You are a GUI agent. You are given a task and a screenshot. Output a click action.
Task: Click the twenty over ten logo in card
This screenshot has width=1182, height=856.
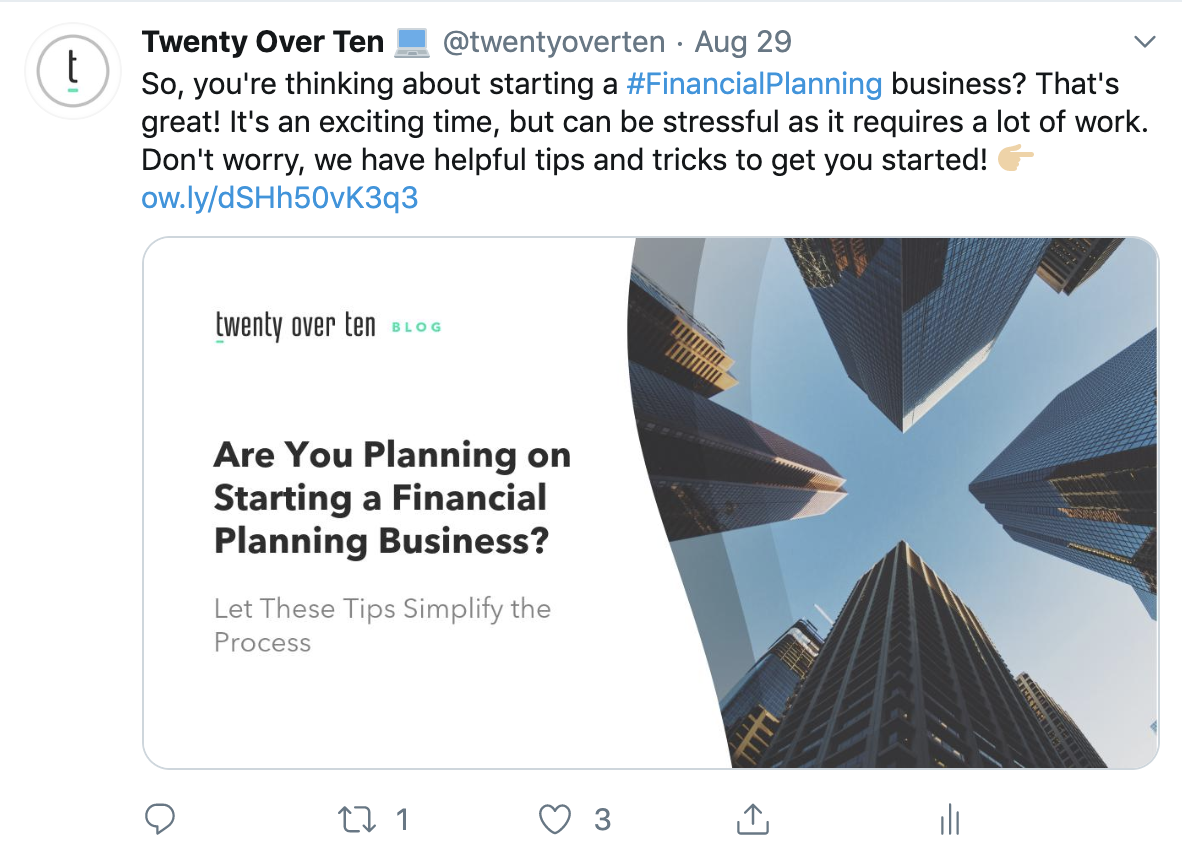tap(295, 326)
